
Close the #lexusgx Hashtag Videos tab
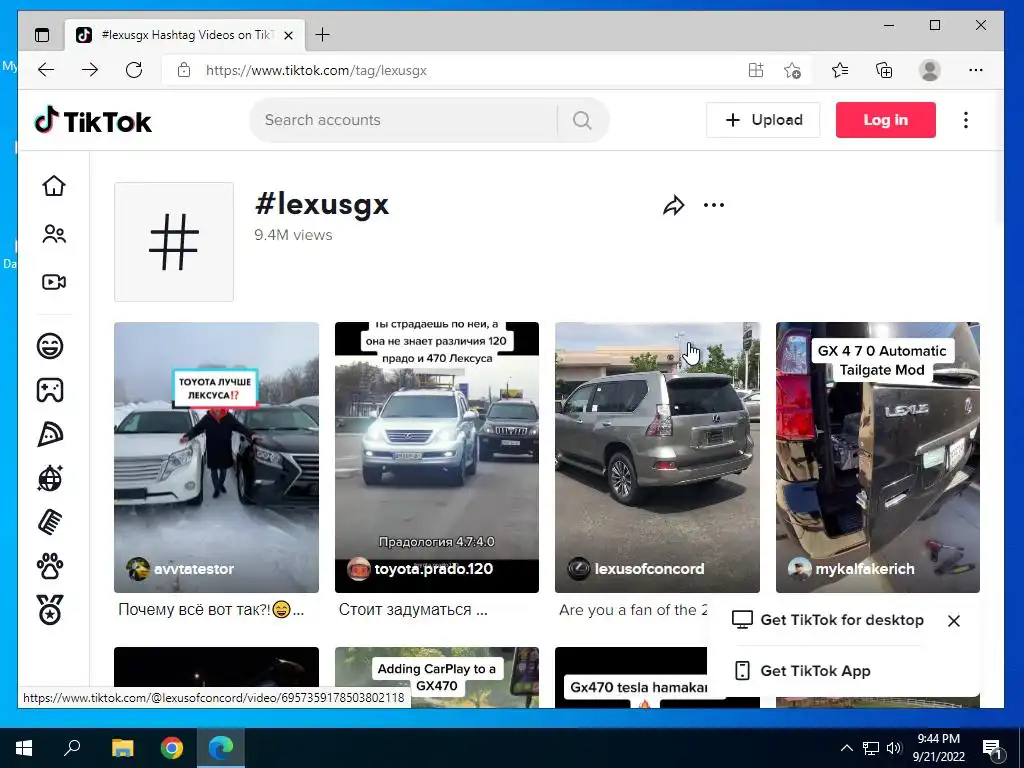289,35
